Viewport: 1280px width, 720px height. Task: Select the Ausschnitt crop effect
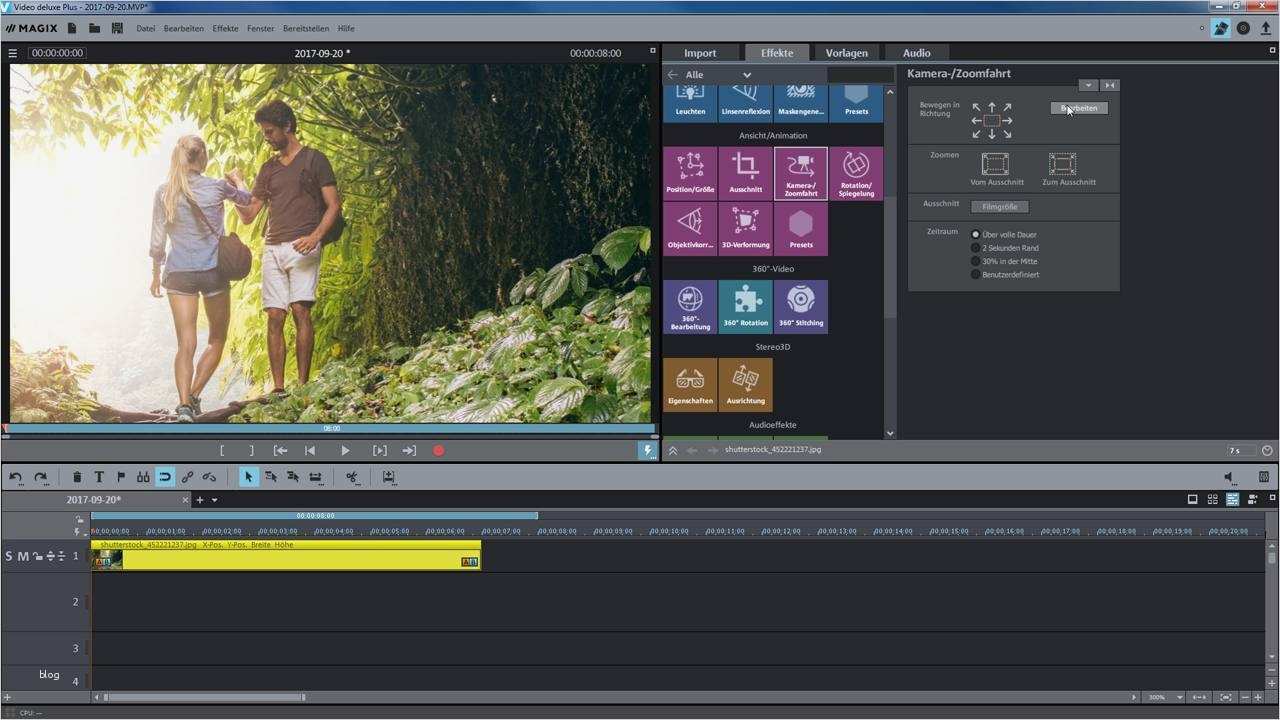click(x=745, y=172)
